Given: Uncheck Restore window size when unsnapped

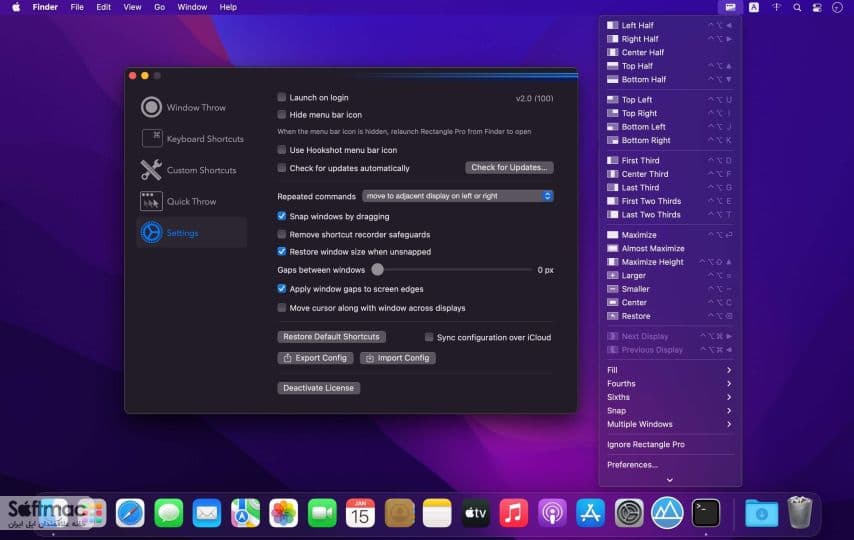Looking at the screenshot, I should coord(282,251).
